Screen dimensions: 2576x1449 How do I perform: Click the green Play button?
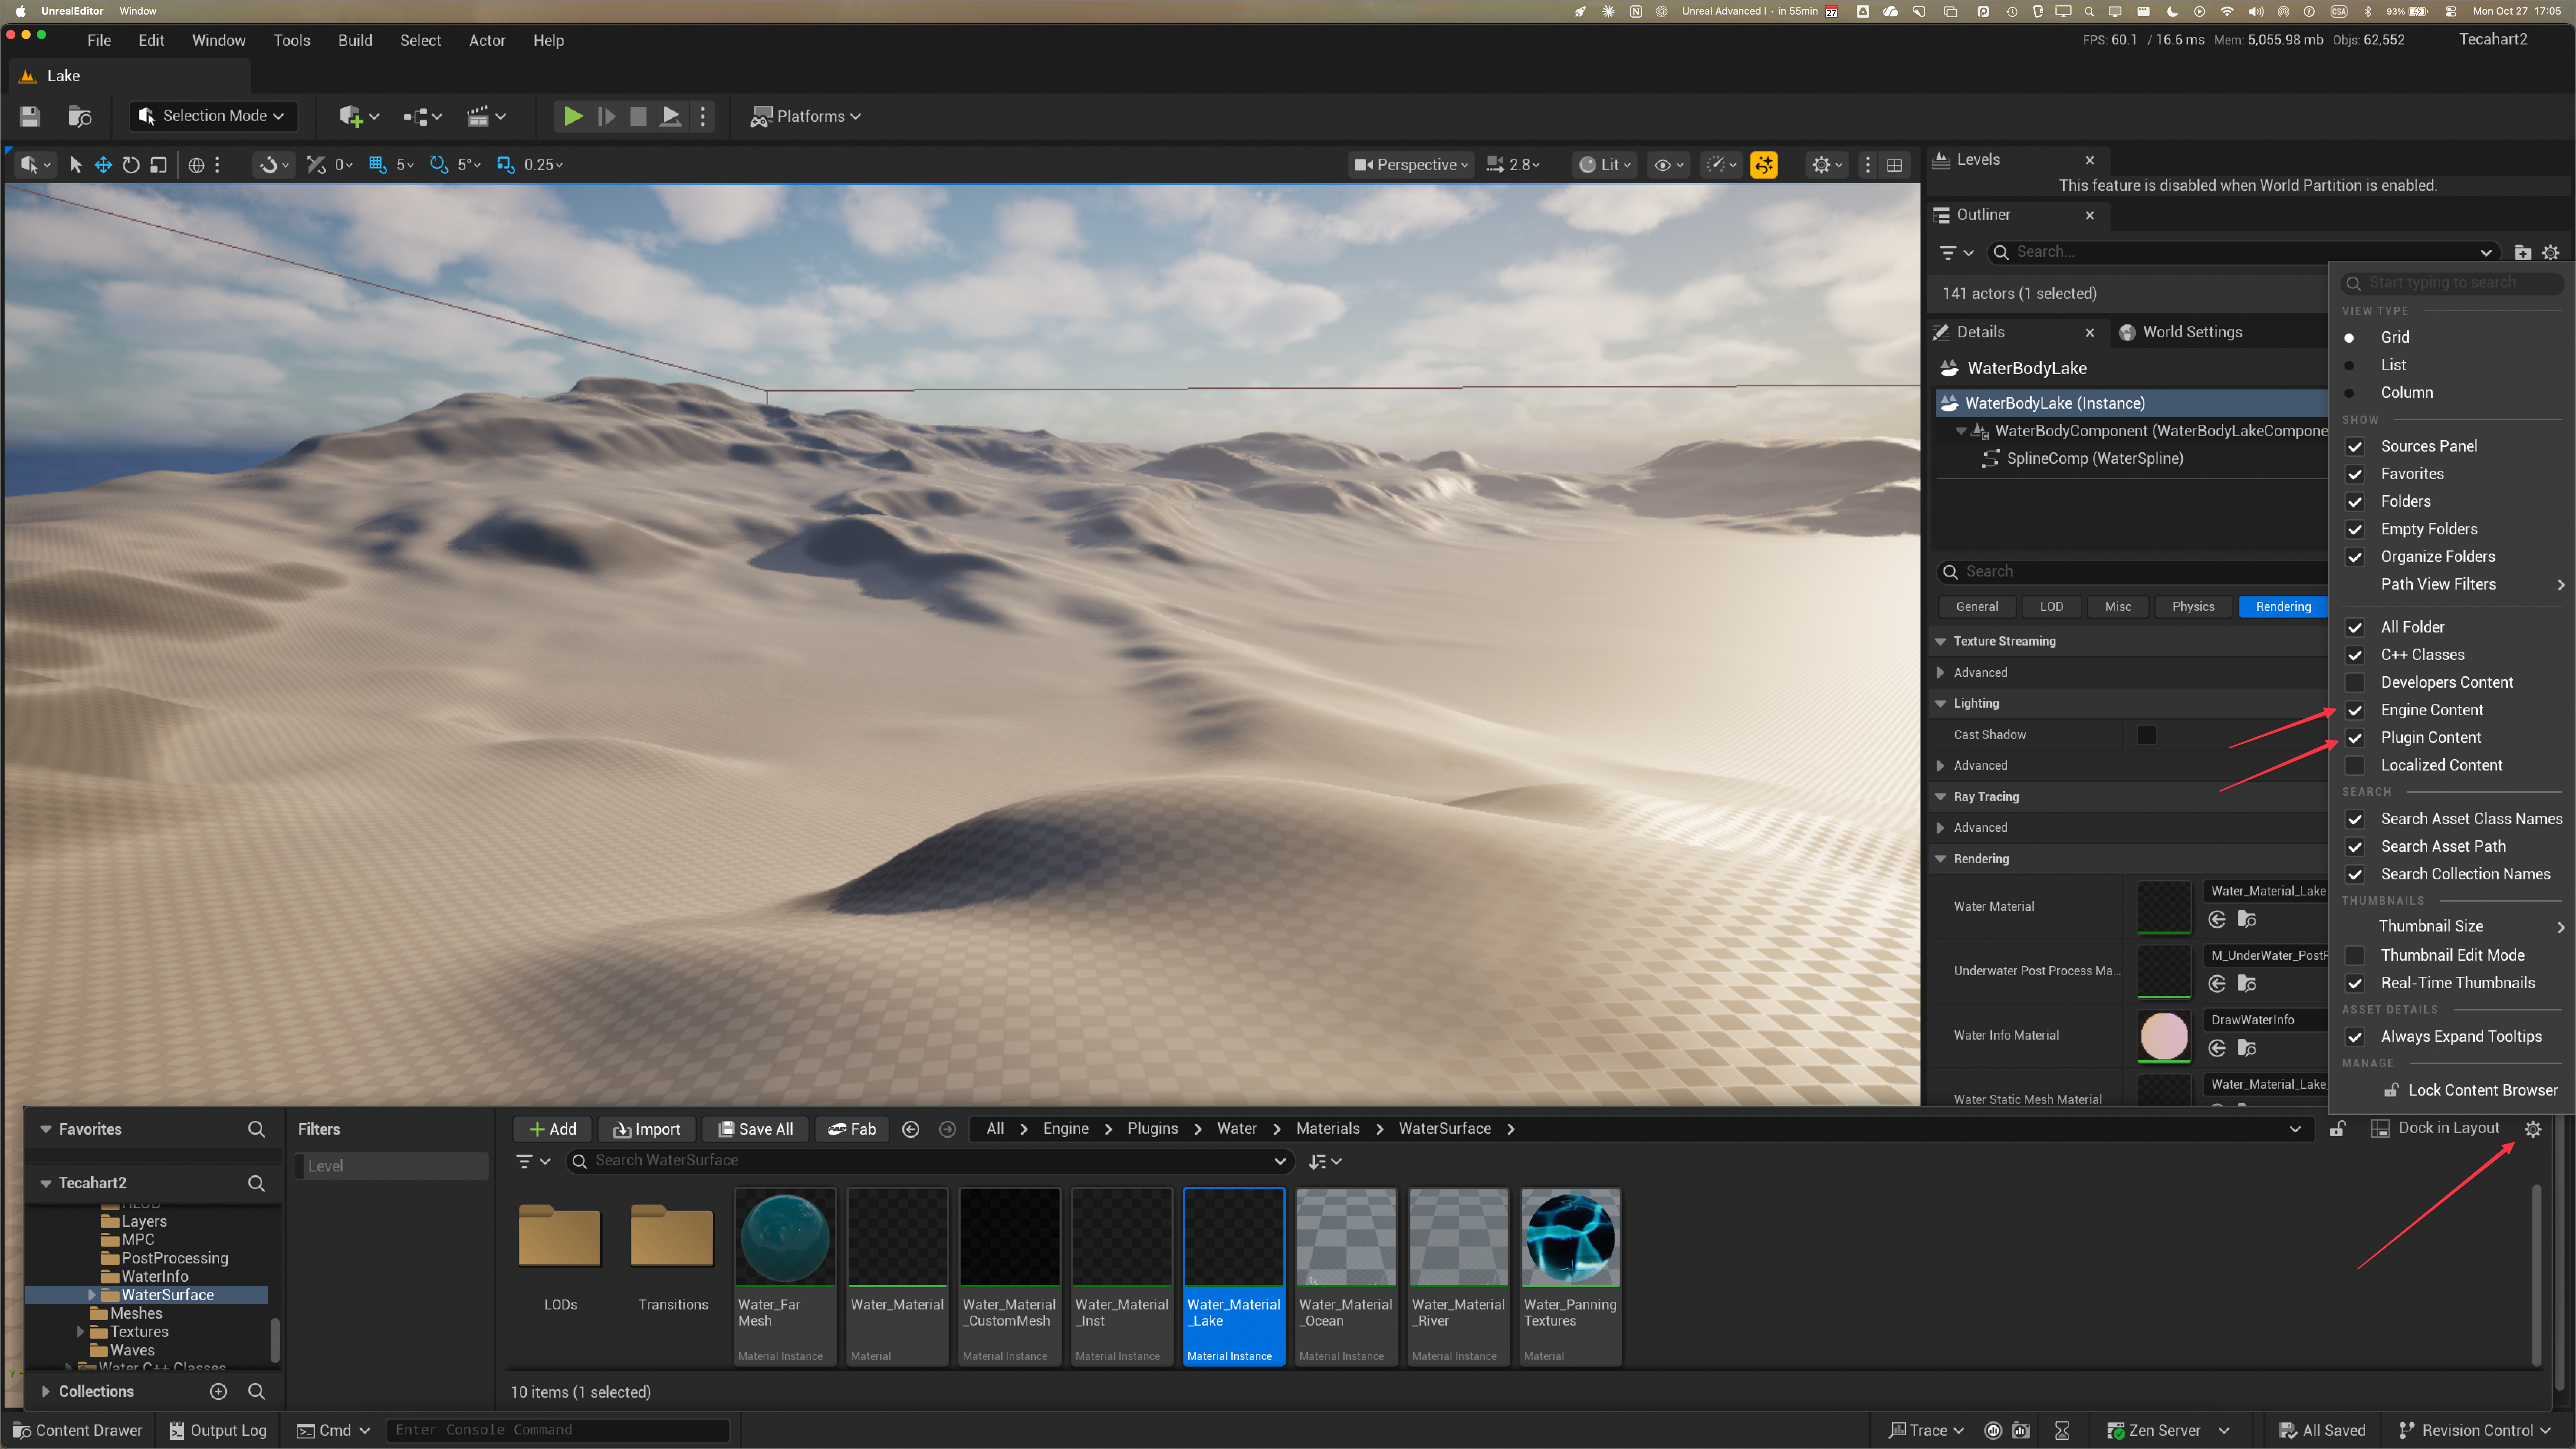pos(573,116)
